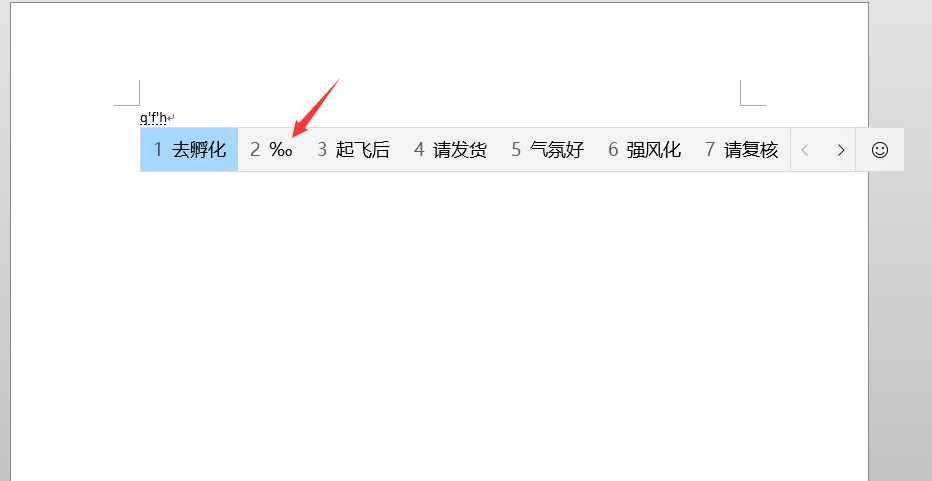Select candidate 4 请发货

[x=451, y=150]
